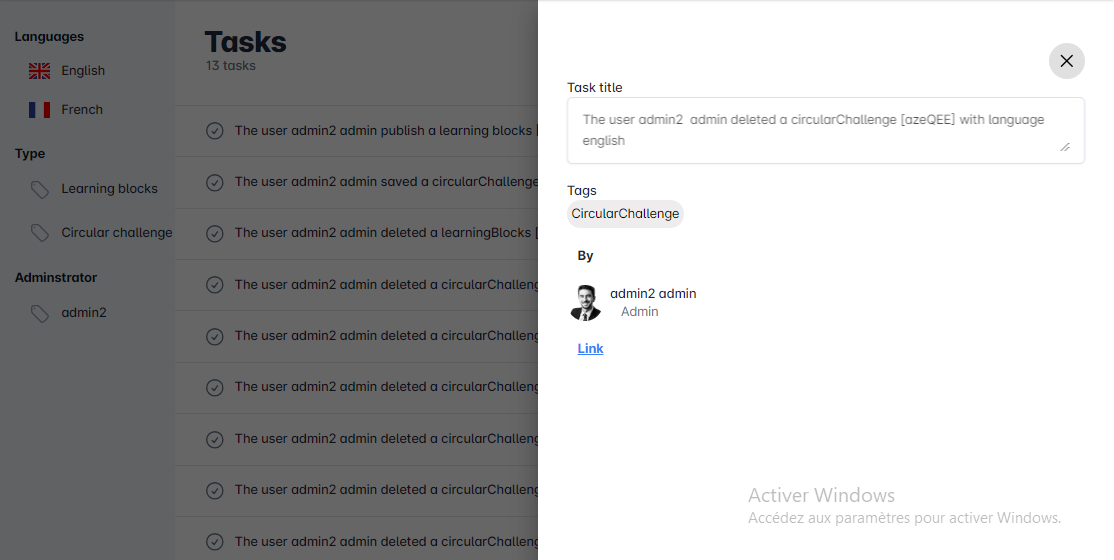
Task: Select the Learning blocks type filter label
Action: coord(109,189)
